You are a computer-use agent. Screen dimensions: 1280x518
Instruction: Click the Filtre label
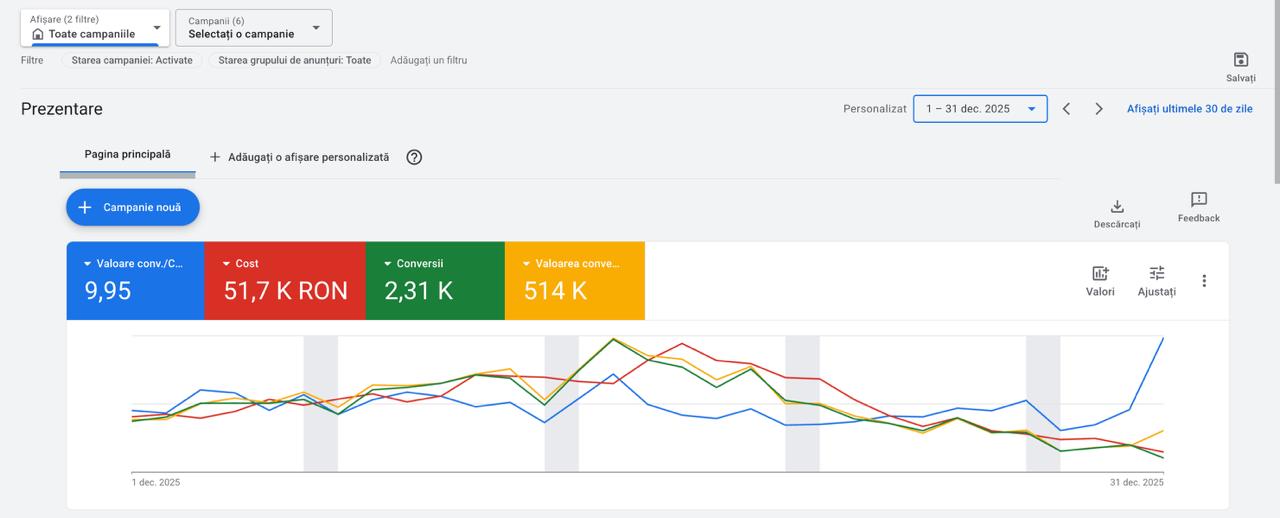click(x=32, y=60)
